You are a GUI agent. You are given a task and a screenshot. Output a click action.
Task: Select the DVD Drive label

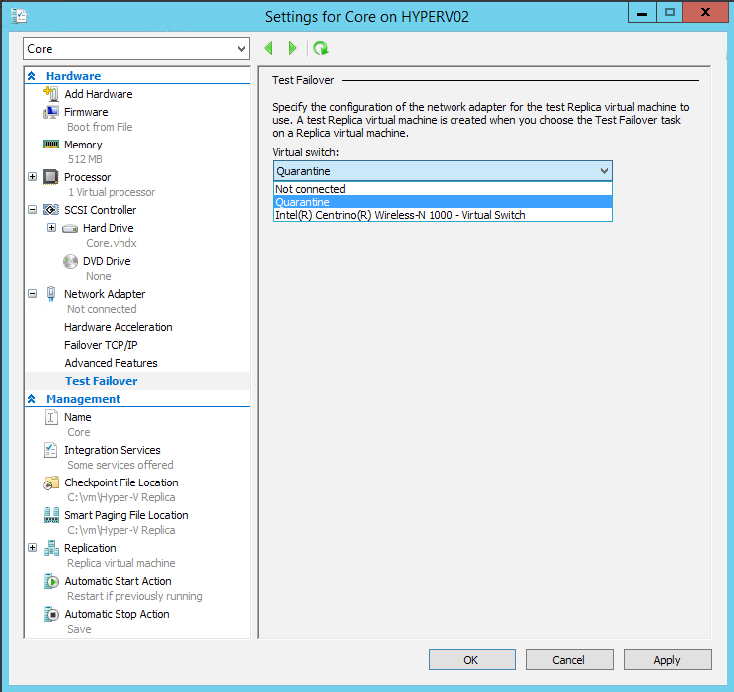click(x=107, y=261)
